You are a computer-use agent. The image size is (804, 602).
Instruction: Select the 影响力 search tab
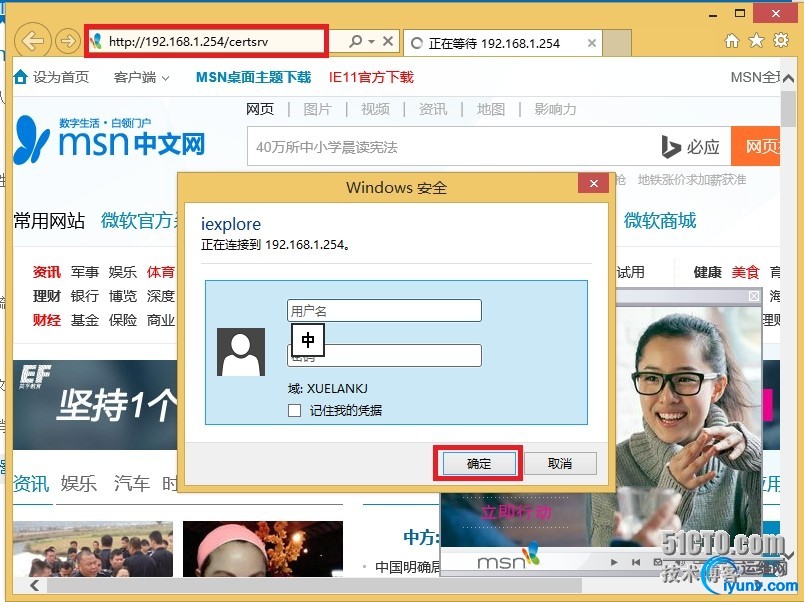pyautogui.click(x=555, y=109)
